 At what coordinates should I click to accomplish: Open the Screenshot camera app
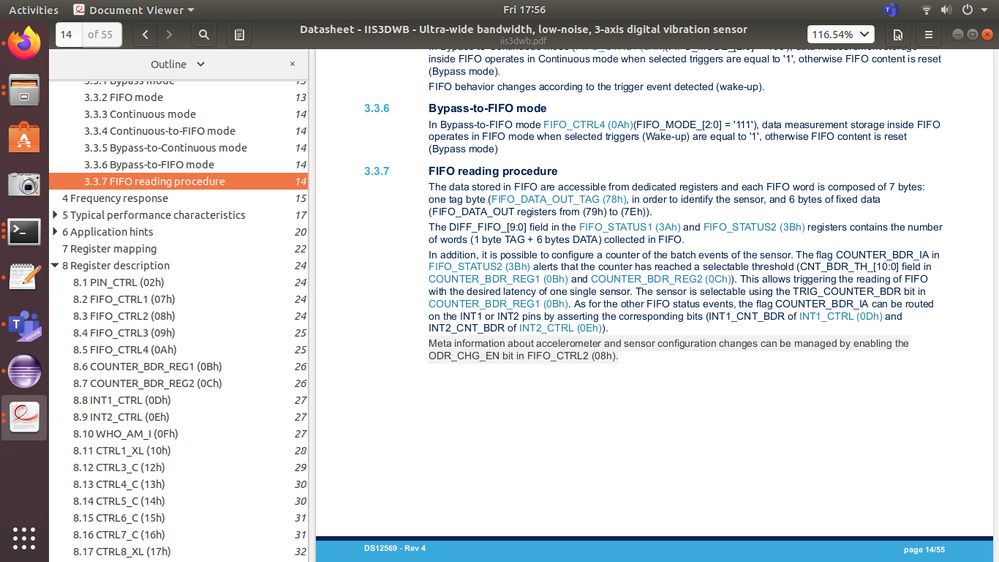pyautogui.click(x=24, y=185)
